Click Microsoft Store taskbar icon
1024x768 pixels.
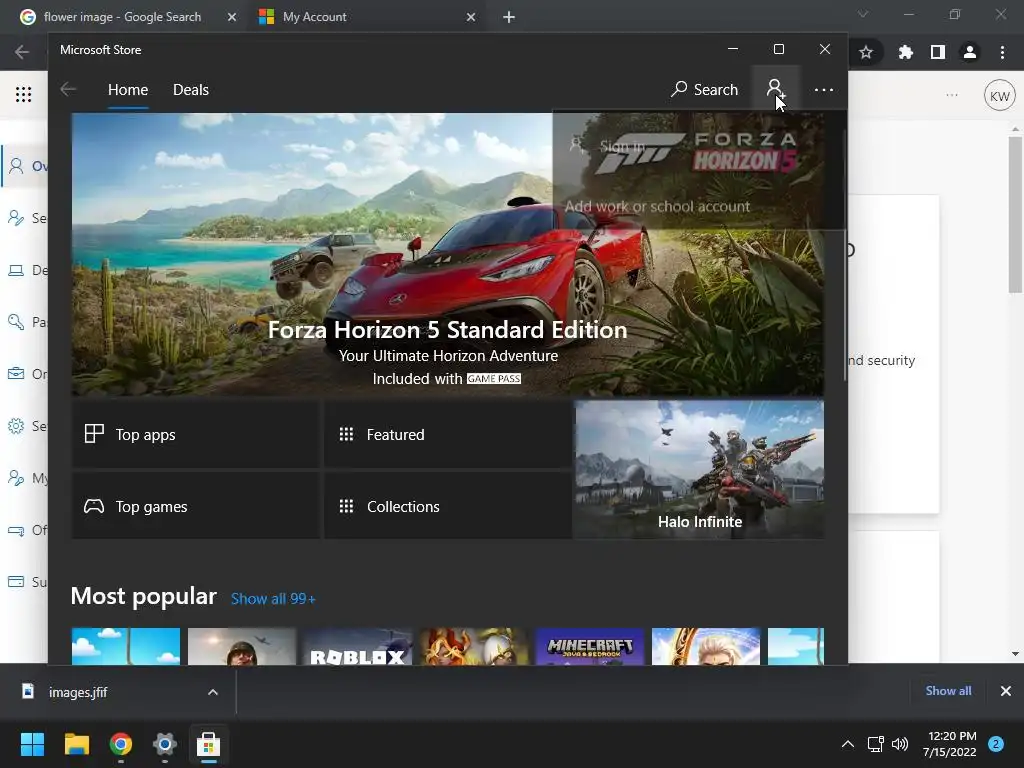pyautogui.click(x=208, y=744)
